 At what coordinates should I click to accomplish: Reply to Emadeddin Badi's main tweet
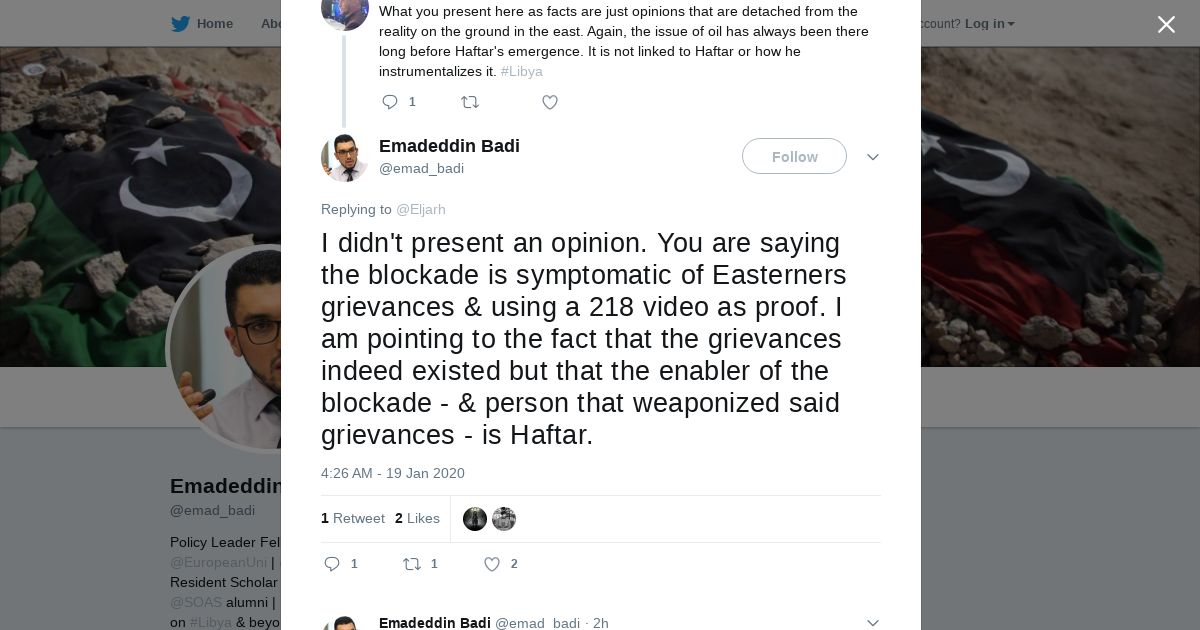(333, 564)
